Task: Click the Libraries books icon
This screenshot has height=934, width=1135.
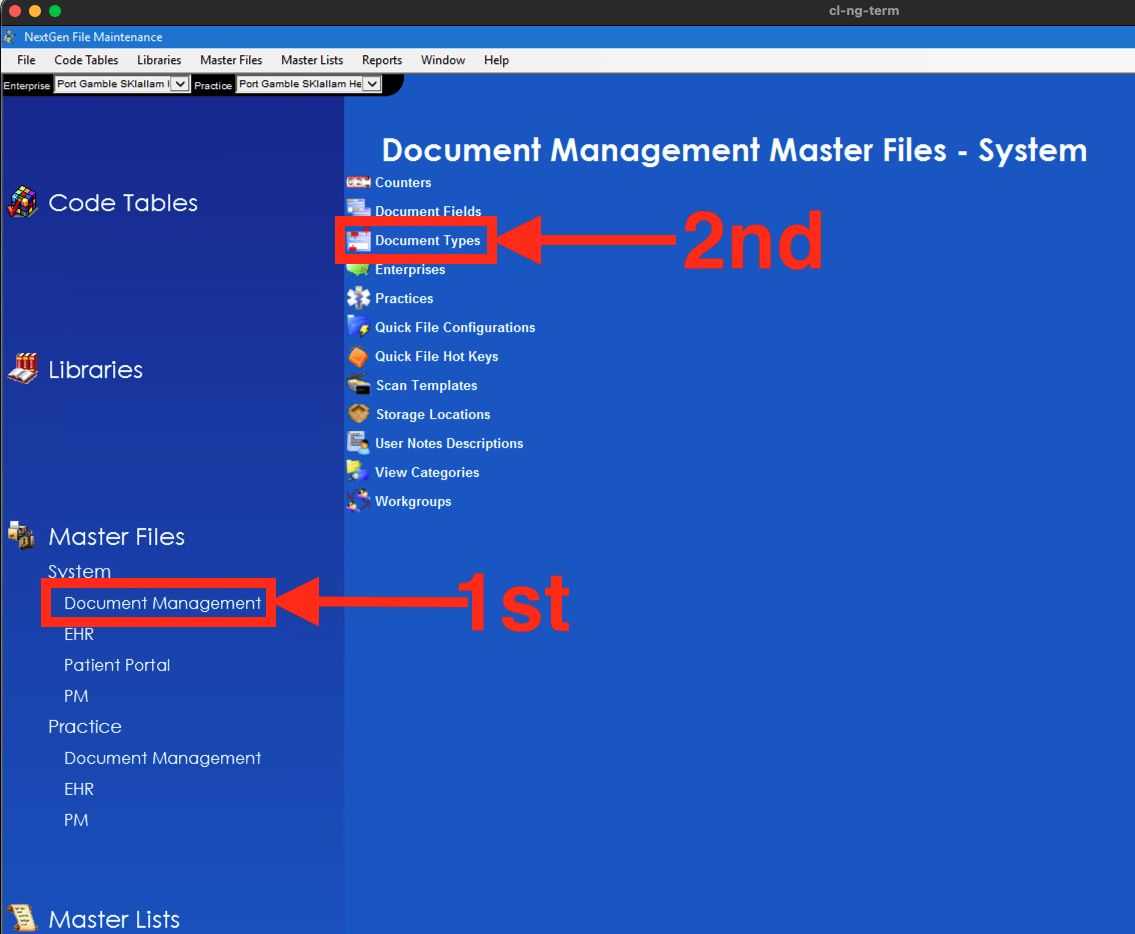Action: click(x=22, y=369)
